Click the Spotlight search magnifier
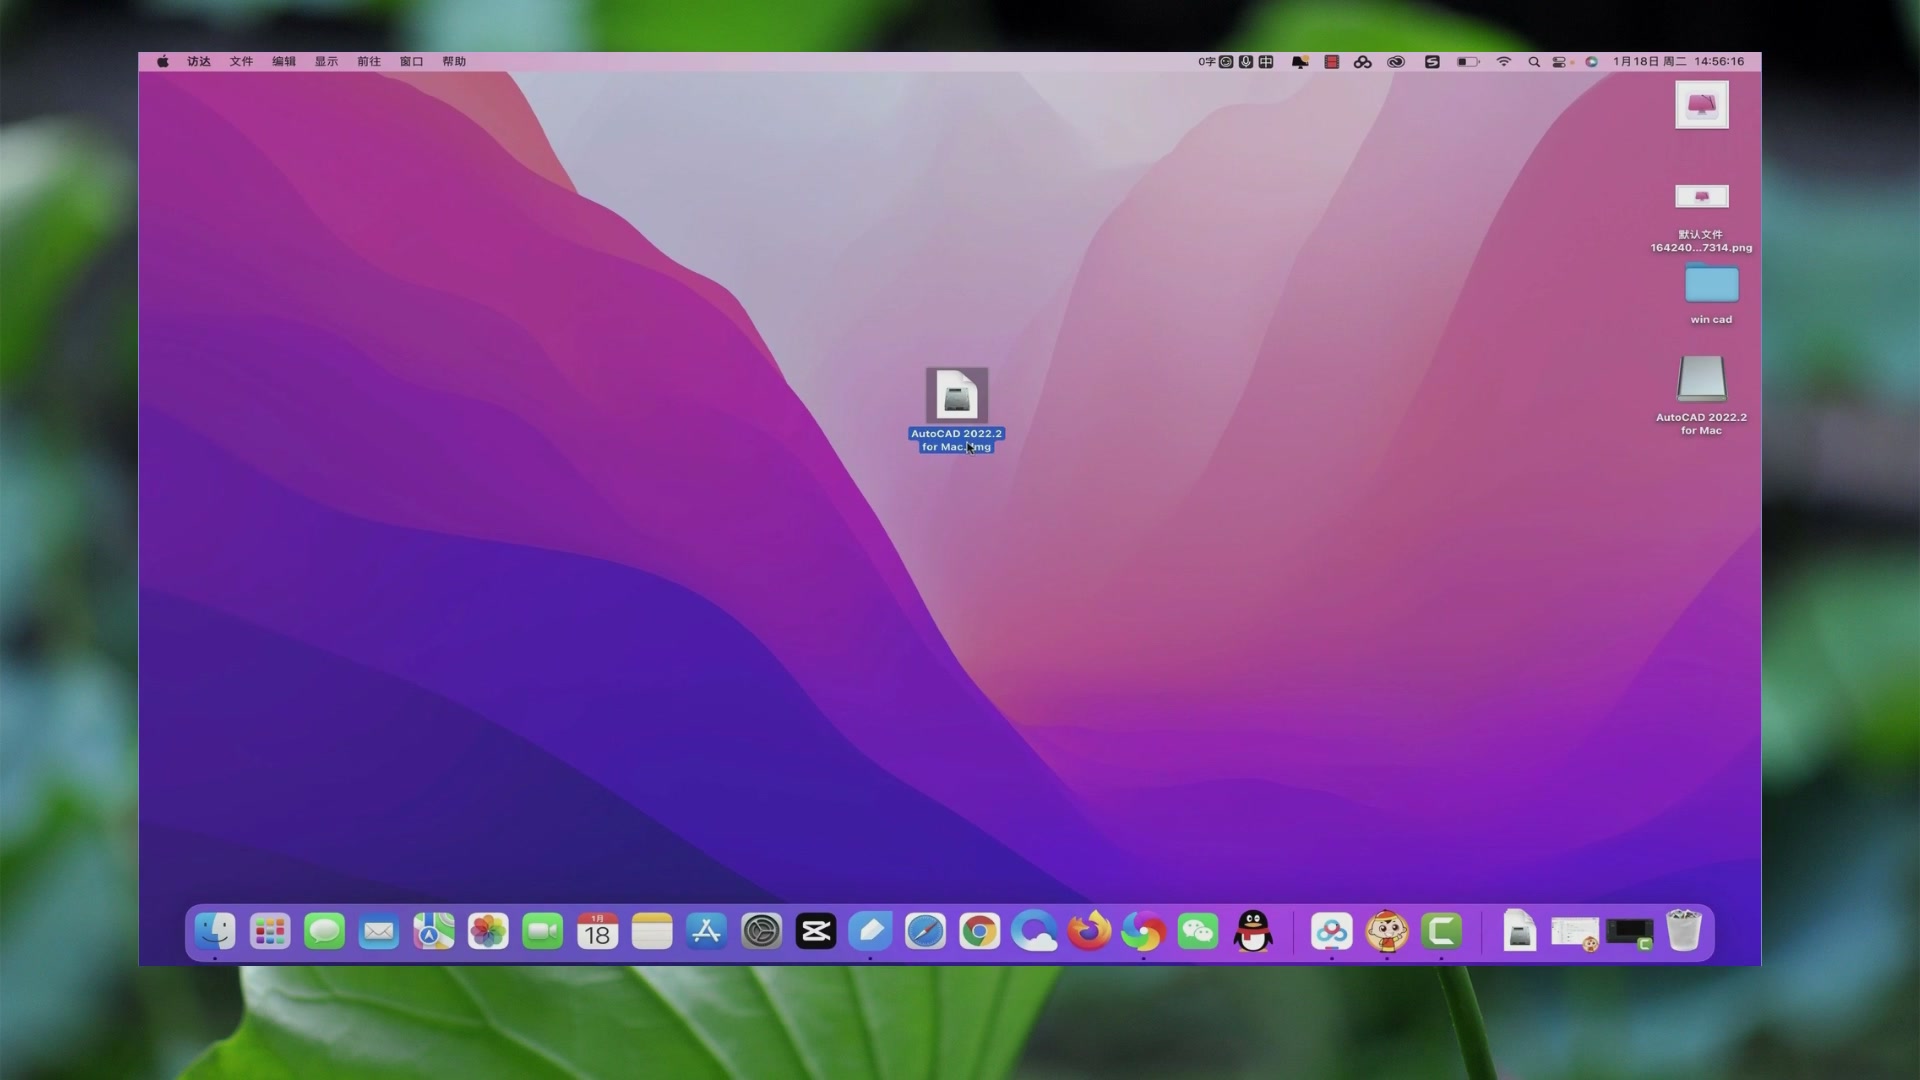The height and width of the screenshot is (1080, 1920). 1534,62
